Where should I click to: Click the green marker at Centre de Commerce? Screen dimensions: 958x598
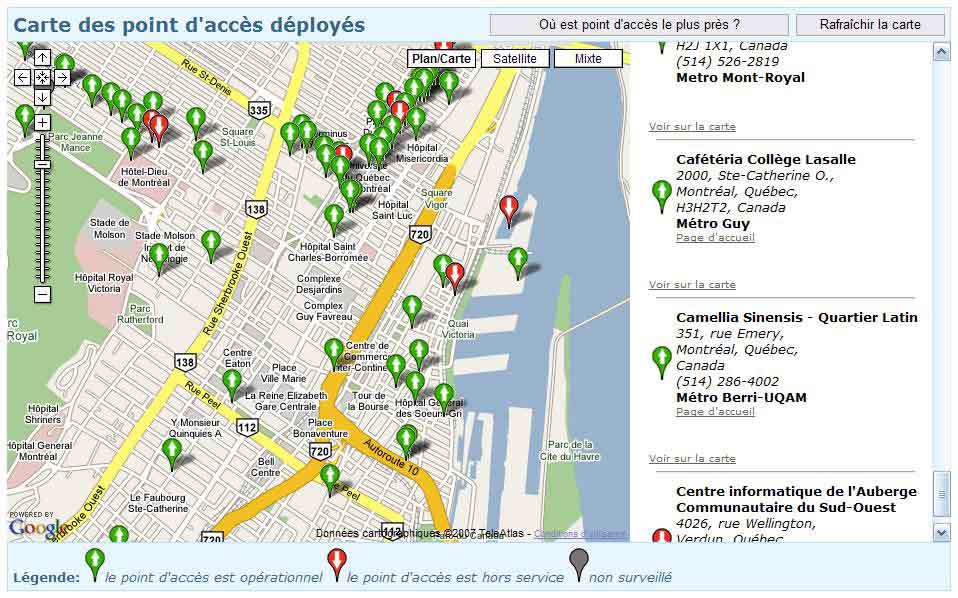click(x=334, y=352)
